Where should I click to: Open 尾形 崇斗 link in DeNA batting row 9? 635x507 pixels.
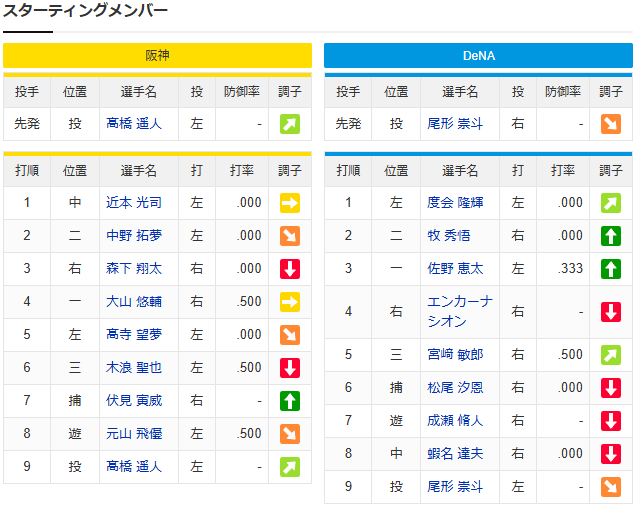455,486
